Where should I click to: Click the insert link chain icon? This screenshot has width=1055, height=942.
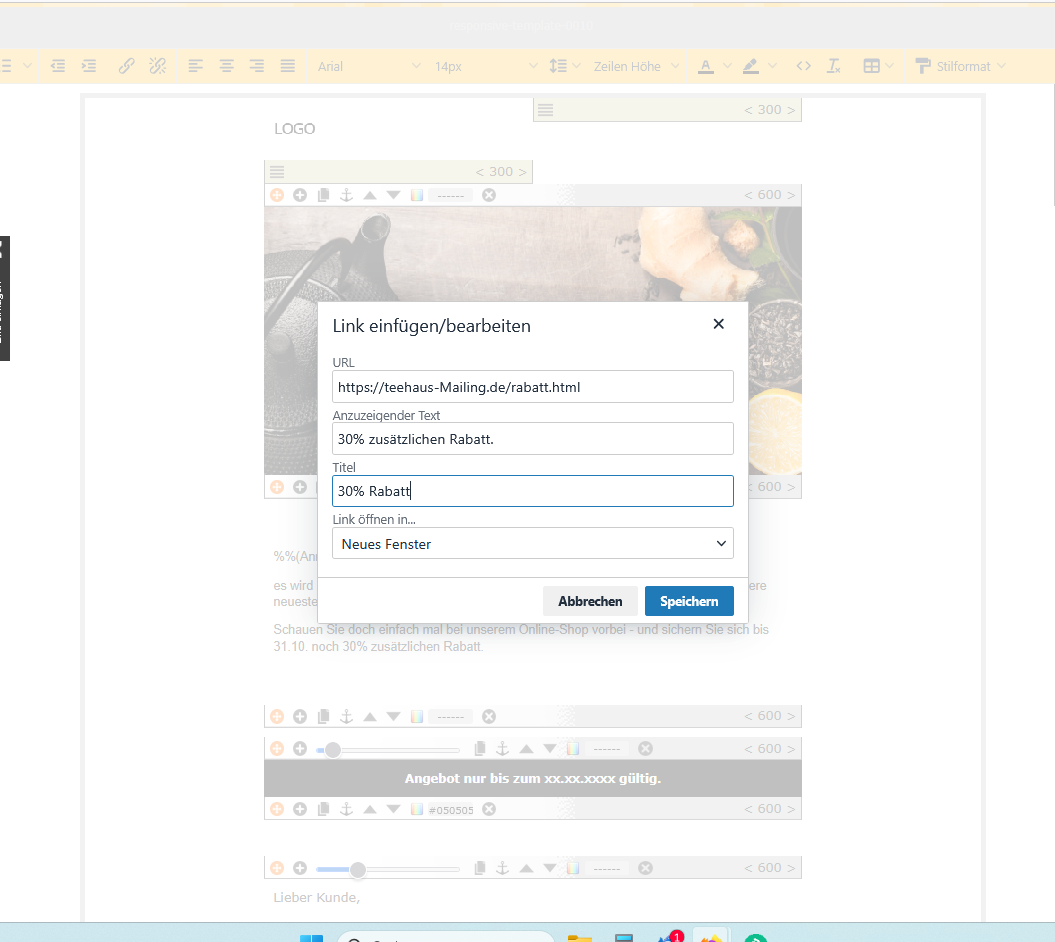point(126,66)
